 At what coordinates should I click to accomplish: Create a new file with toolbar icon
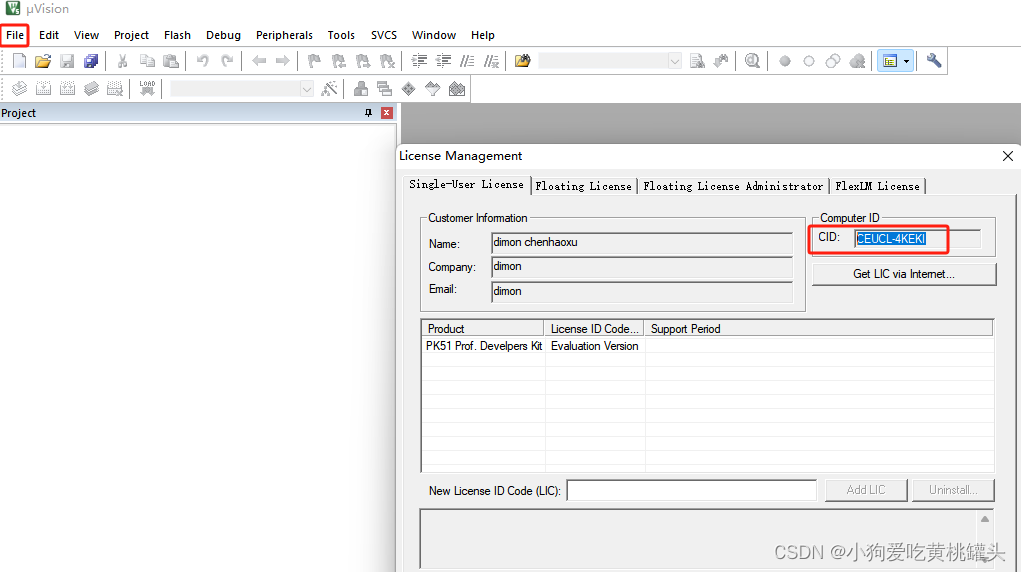(x=20, y=61)
